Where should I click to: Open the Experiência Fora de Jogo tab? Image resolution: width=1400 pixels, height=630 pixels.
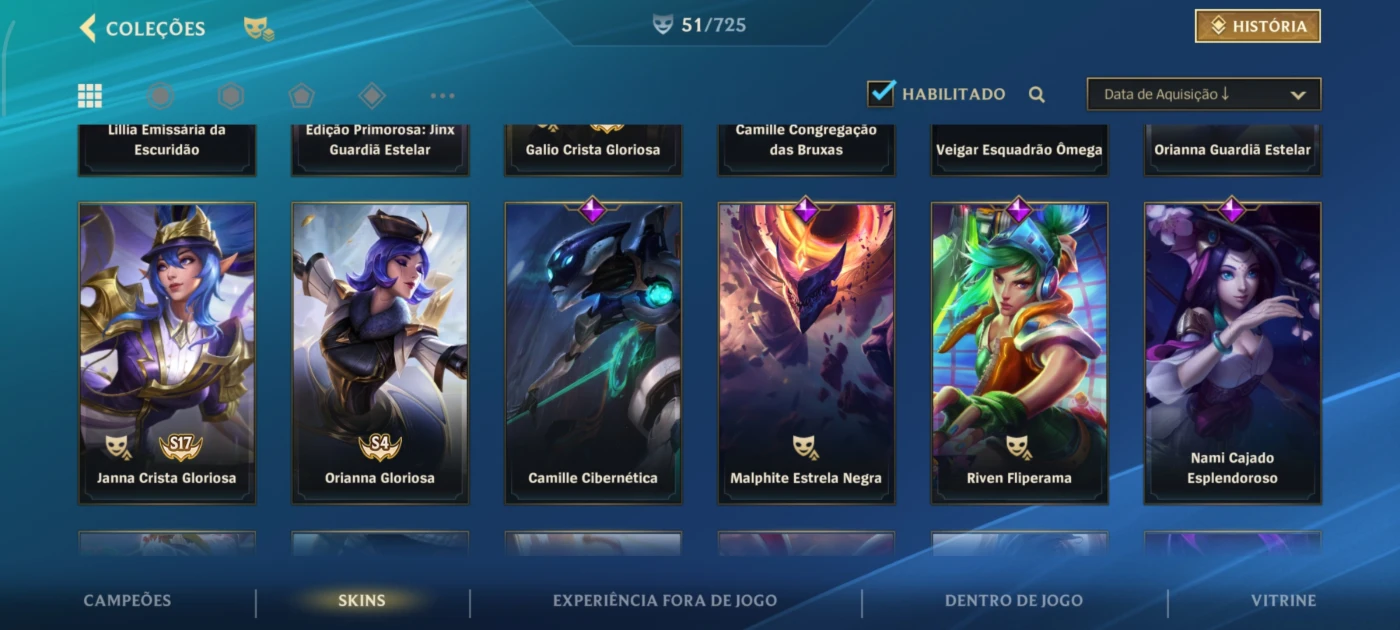tap(665, 600)
